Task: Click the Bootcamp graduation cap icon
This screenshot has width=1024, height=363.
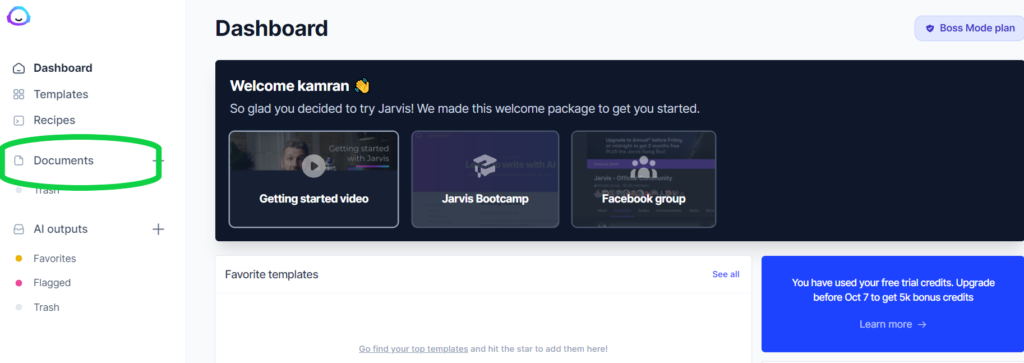Action: pyautogui.click(x=485, y=166)
